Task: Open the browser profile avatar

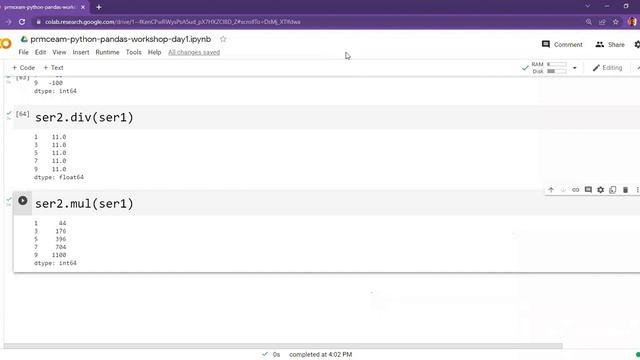Action: 632,22
